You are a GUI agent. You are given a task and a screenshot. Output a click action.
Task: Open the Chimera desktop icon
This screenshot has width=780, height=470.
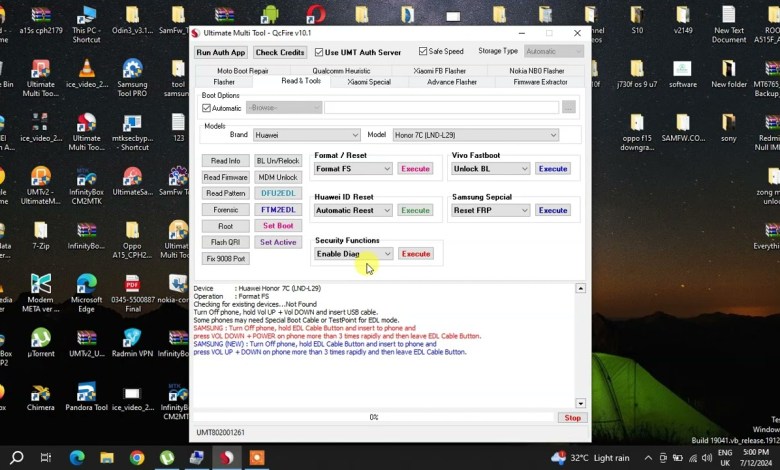pyautogui.click(x=41, y=396)
